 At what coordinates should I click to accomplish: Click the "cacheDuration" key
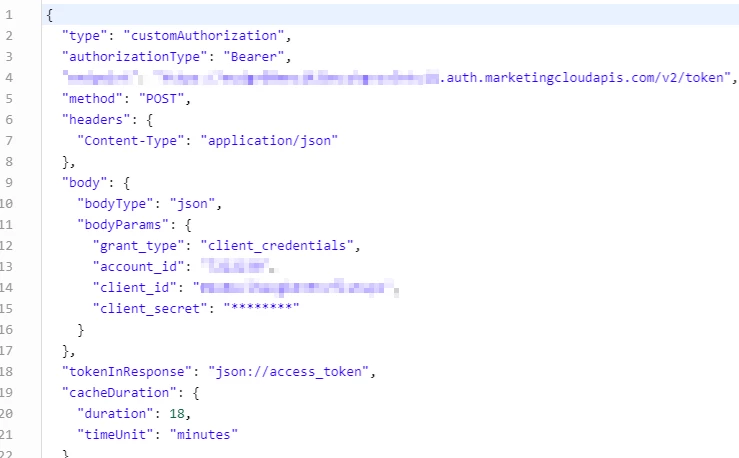point(119,393)
